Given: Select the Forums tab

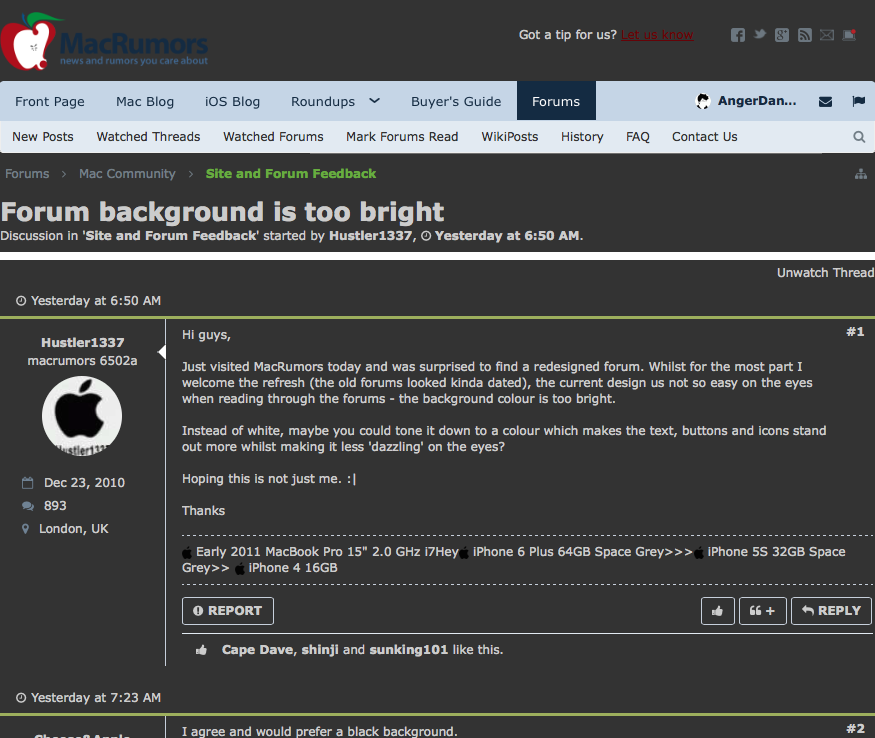Looking at the screenshot, I should pos(556,101).
